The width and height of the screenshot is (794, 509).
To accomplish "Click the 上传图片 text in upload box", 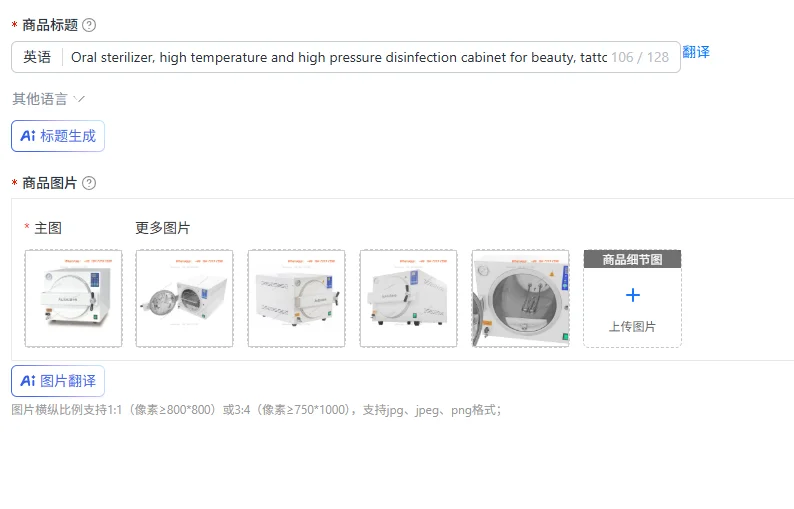I will click(632, 327).
